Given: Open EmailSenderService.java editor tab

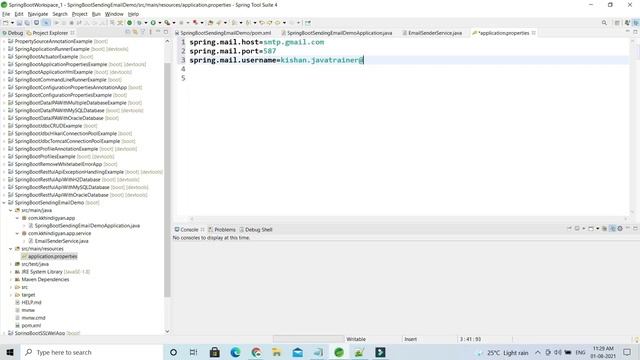Looking at the screenshot, I should [x=432, y=33].
